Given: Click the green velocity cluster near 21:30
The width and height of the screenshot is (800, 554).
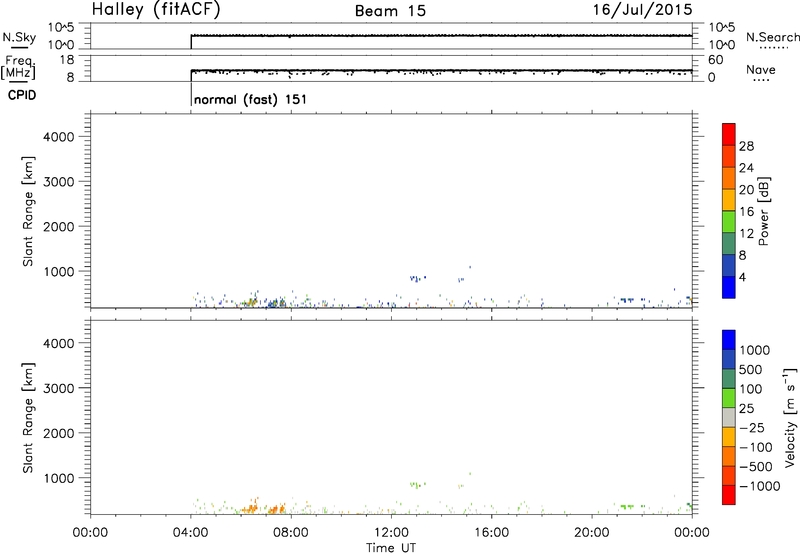Looking at the screenshot, I should tap(628, 506).
